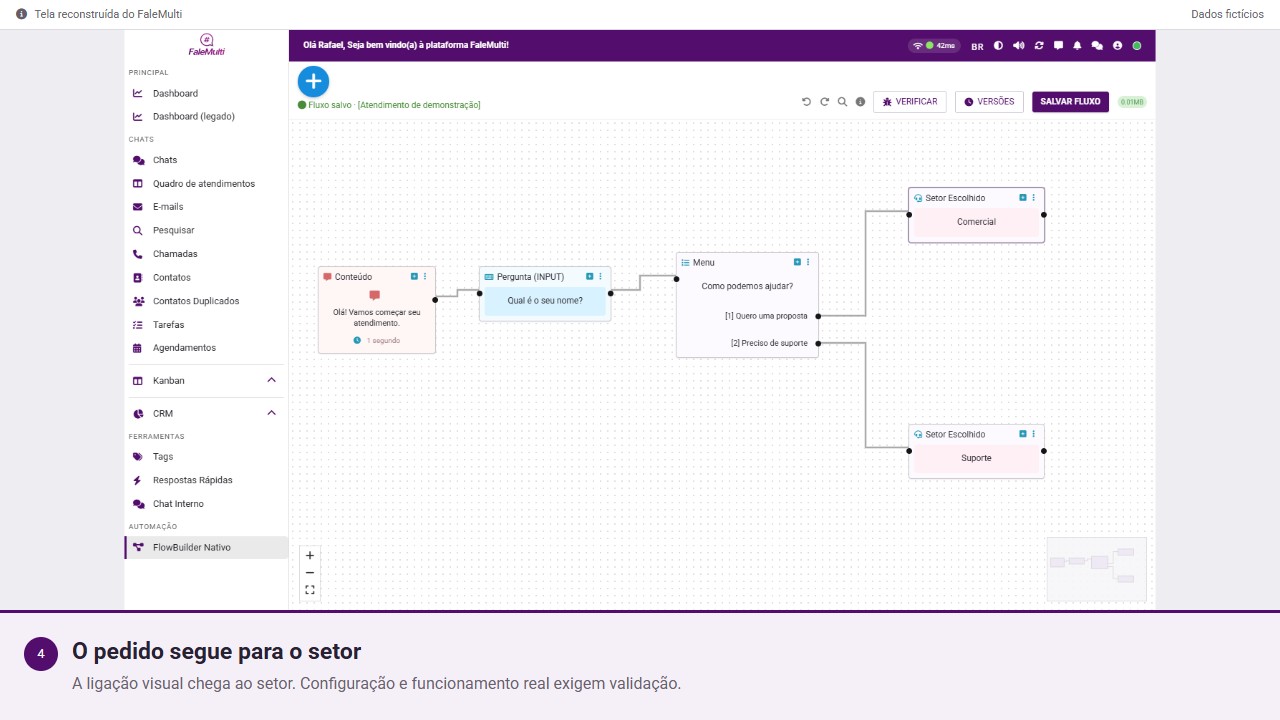Click the 42ms connection indicator
This screenshot has height=720, width=1280.
934,46
